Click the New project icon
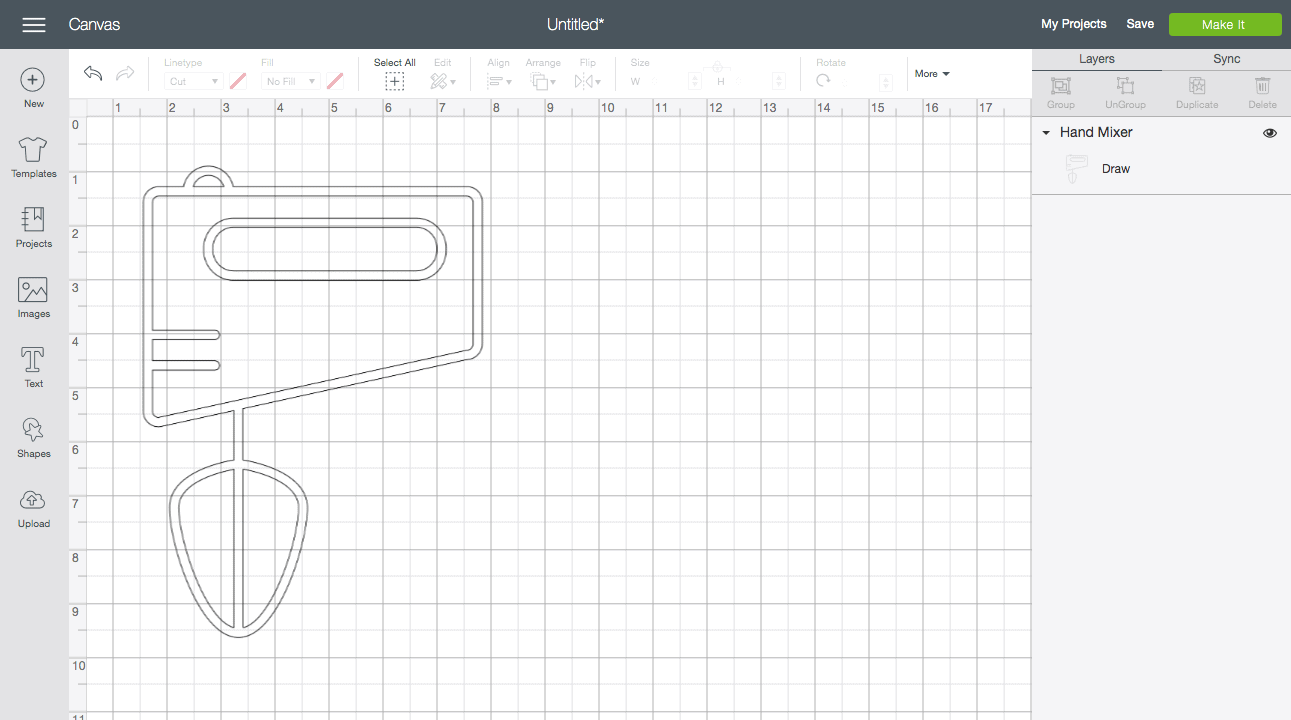 (x=33, y=80)
